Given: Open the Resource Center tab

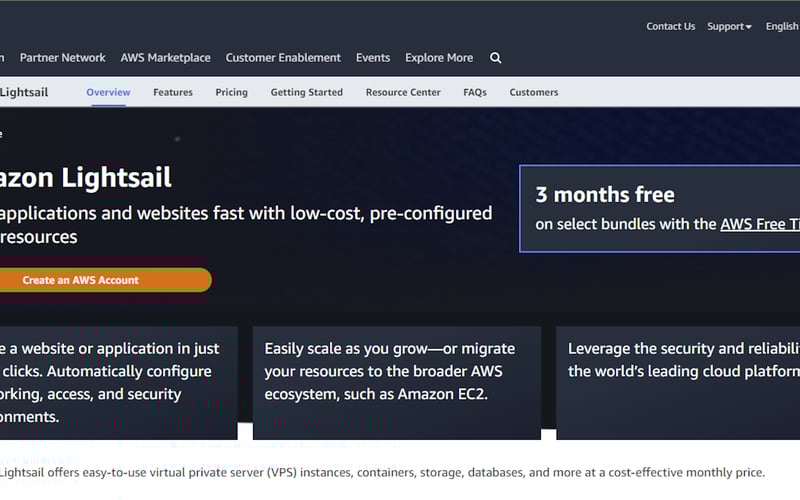Looking at the screenshot, I should point(403,92).
